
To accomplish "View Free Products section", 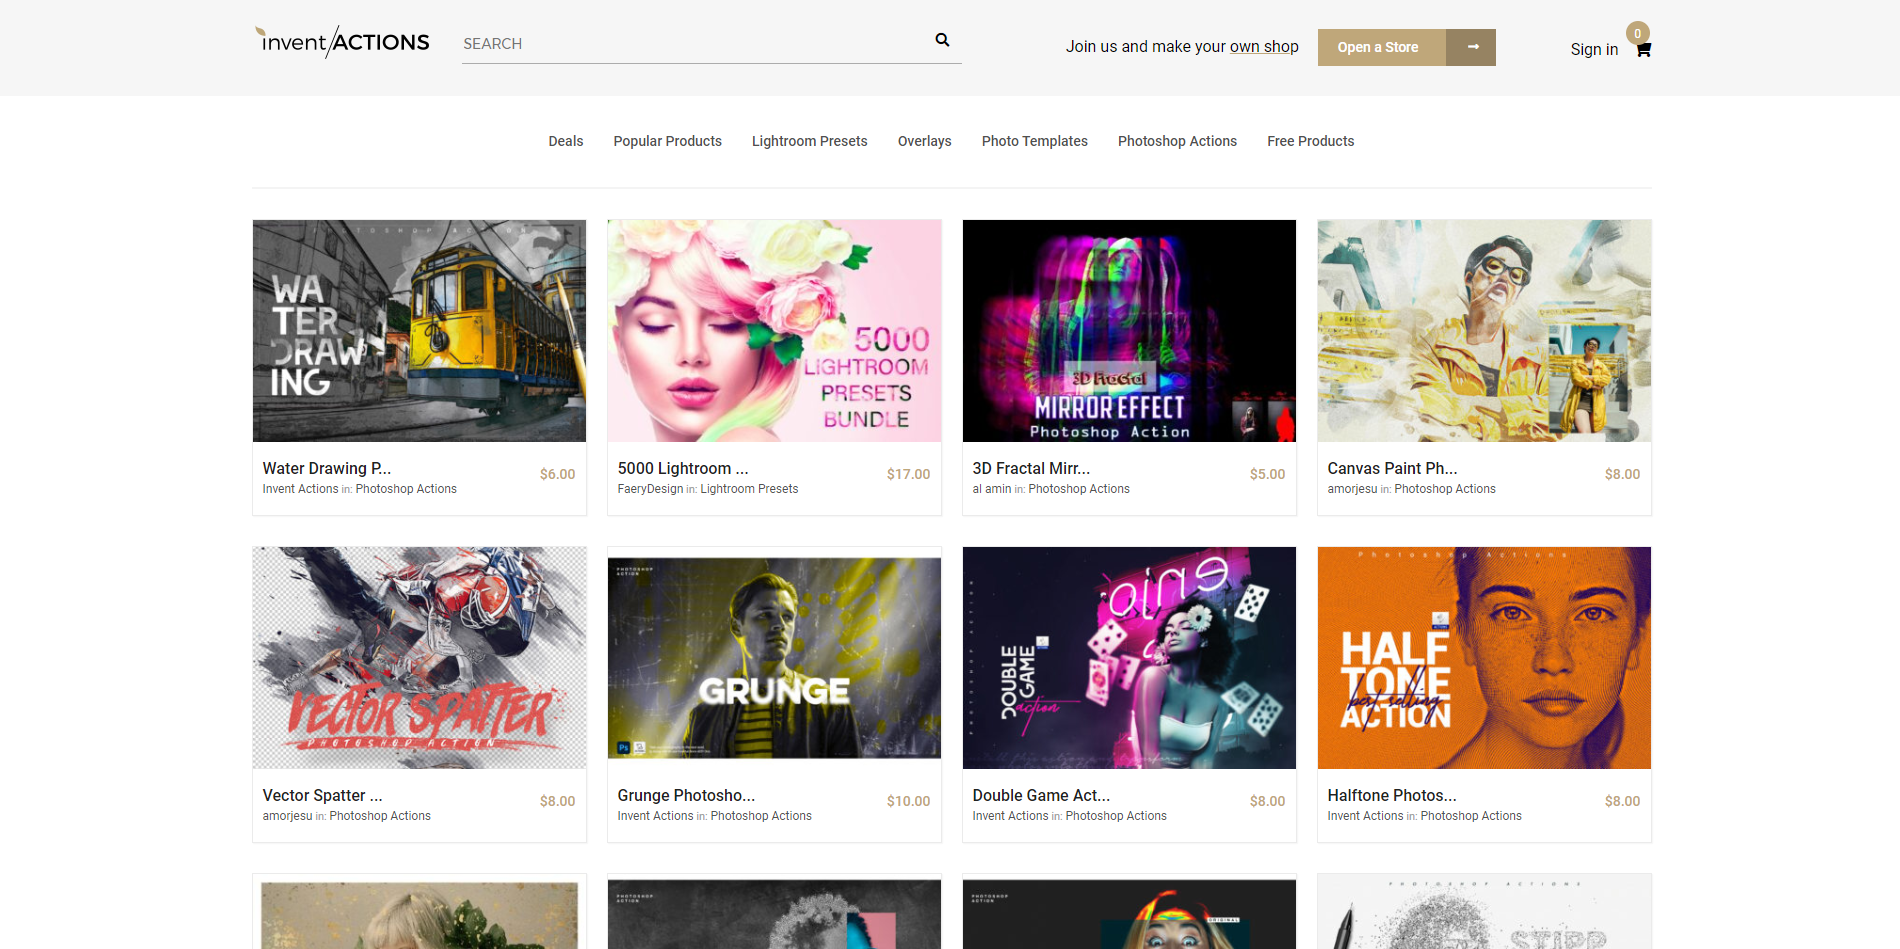I will [x=1311, y=141].
